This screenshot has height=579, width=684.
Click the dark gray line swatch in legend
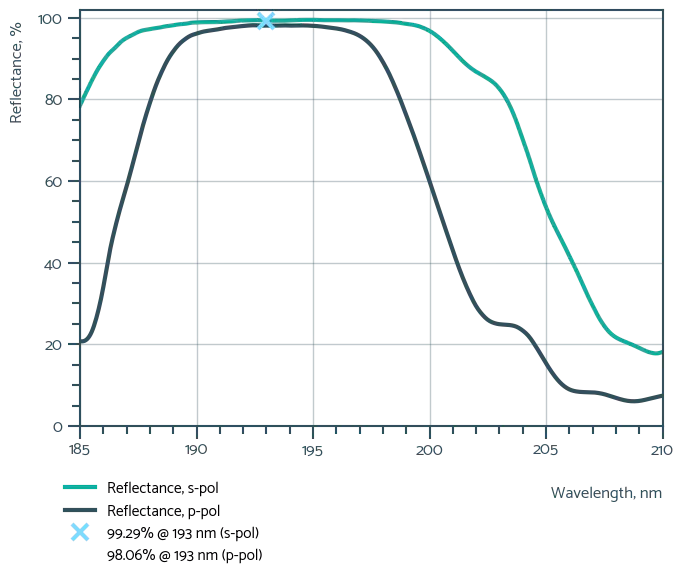click(x=78, y=510)
